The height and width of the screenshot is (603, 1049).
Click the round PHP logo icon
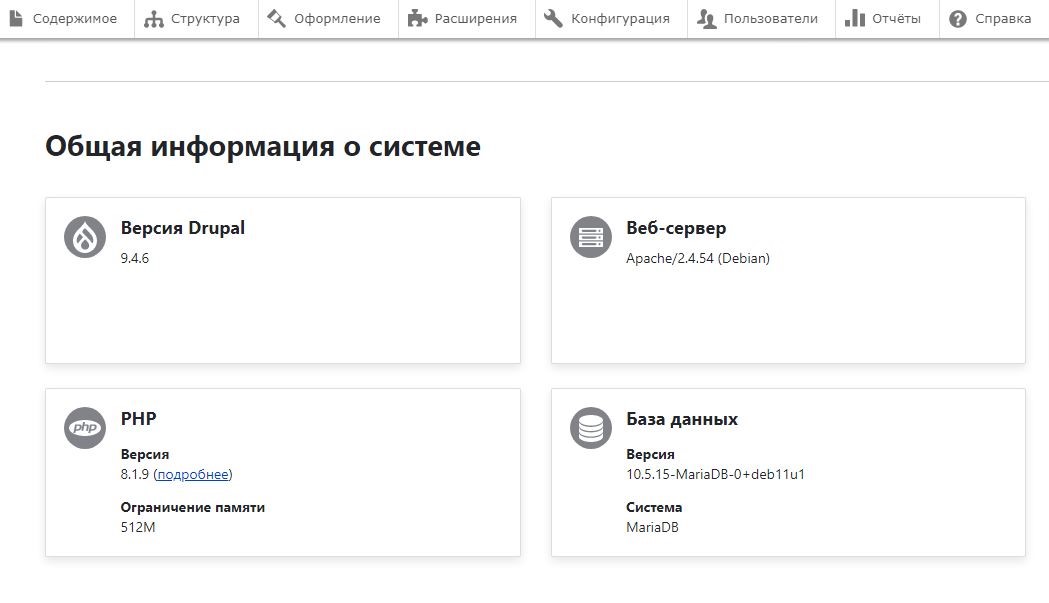tap(85, 428)
